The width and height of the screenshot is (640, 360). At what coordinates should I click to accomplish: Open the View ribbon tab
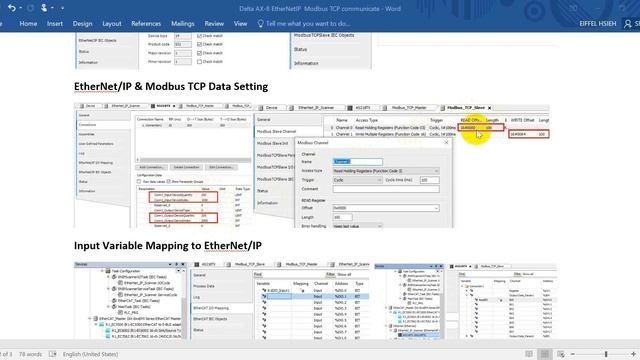(240, 24)
